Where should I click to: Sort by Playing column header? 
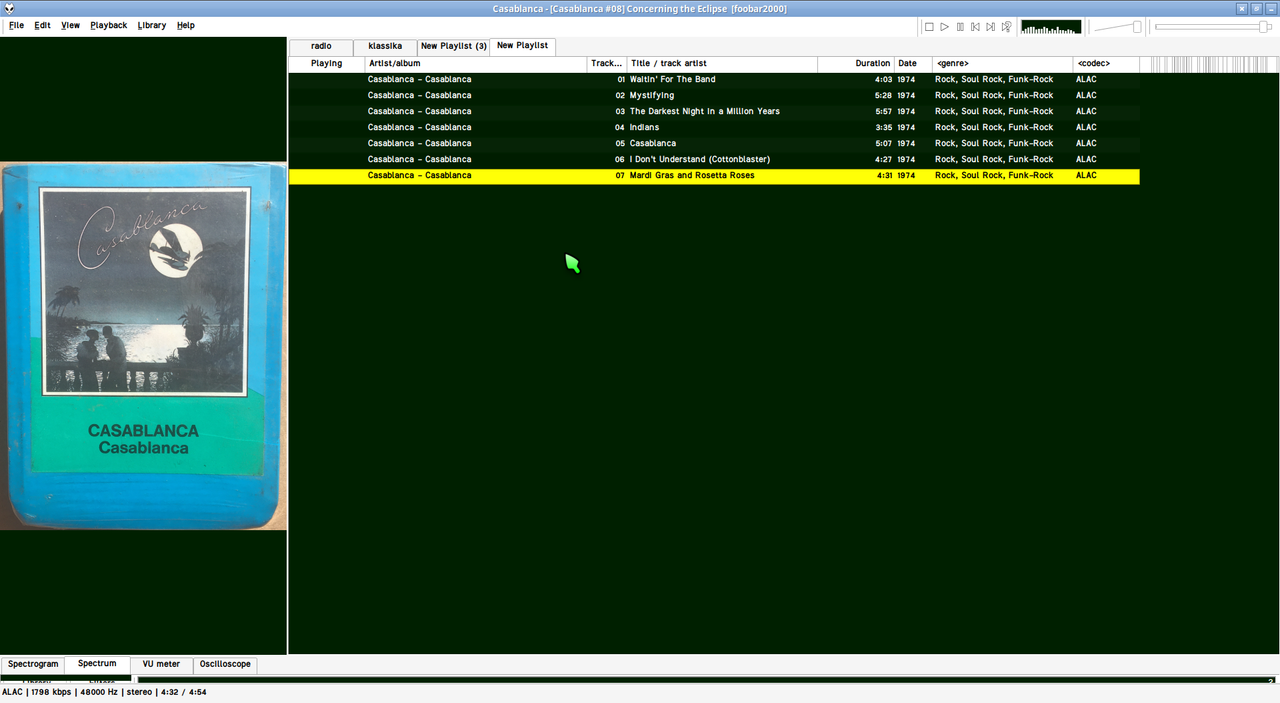click(x=327, y=64)
